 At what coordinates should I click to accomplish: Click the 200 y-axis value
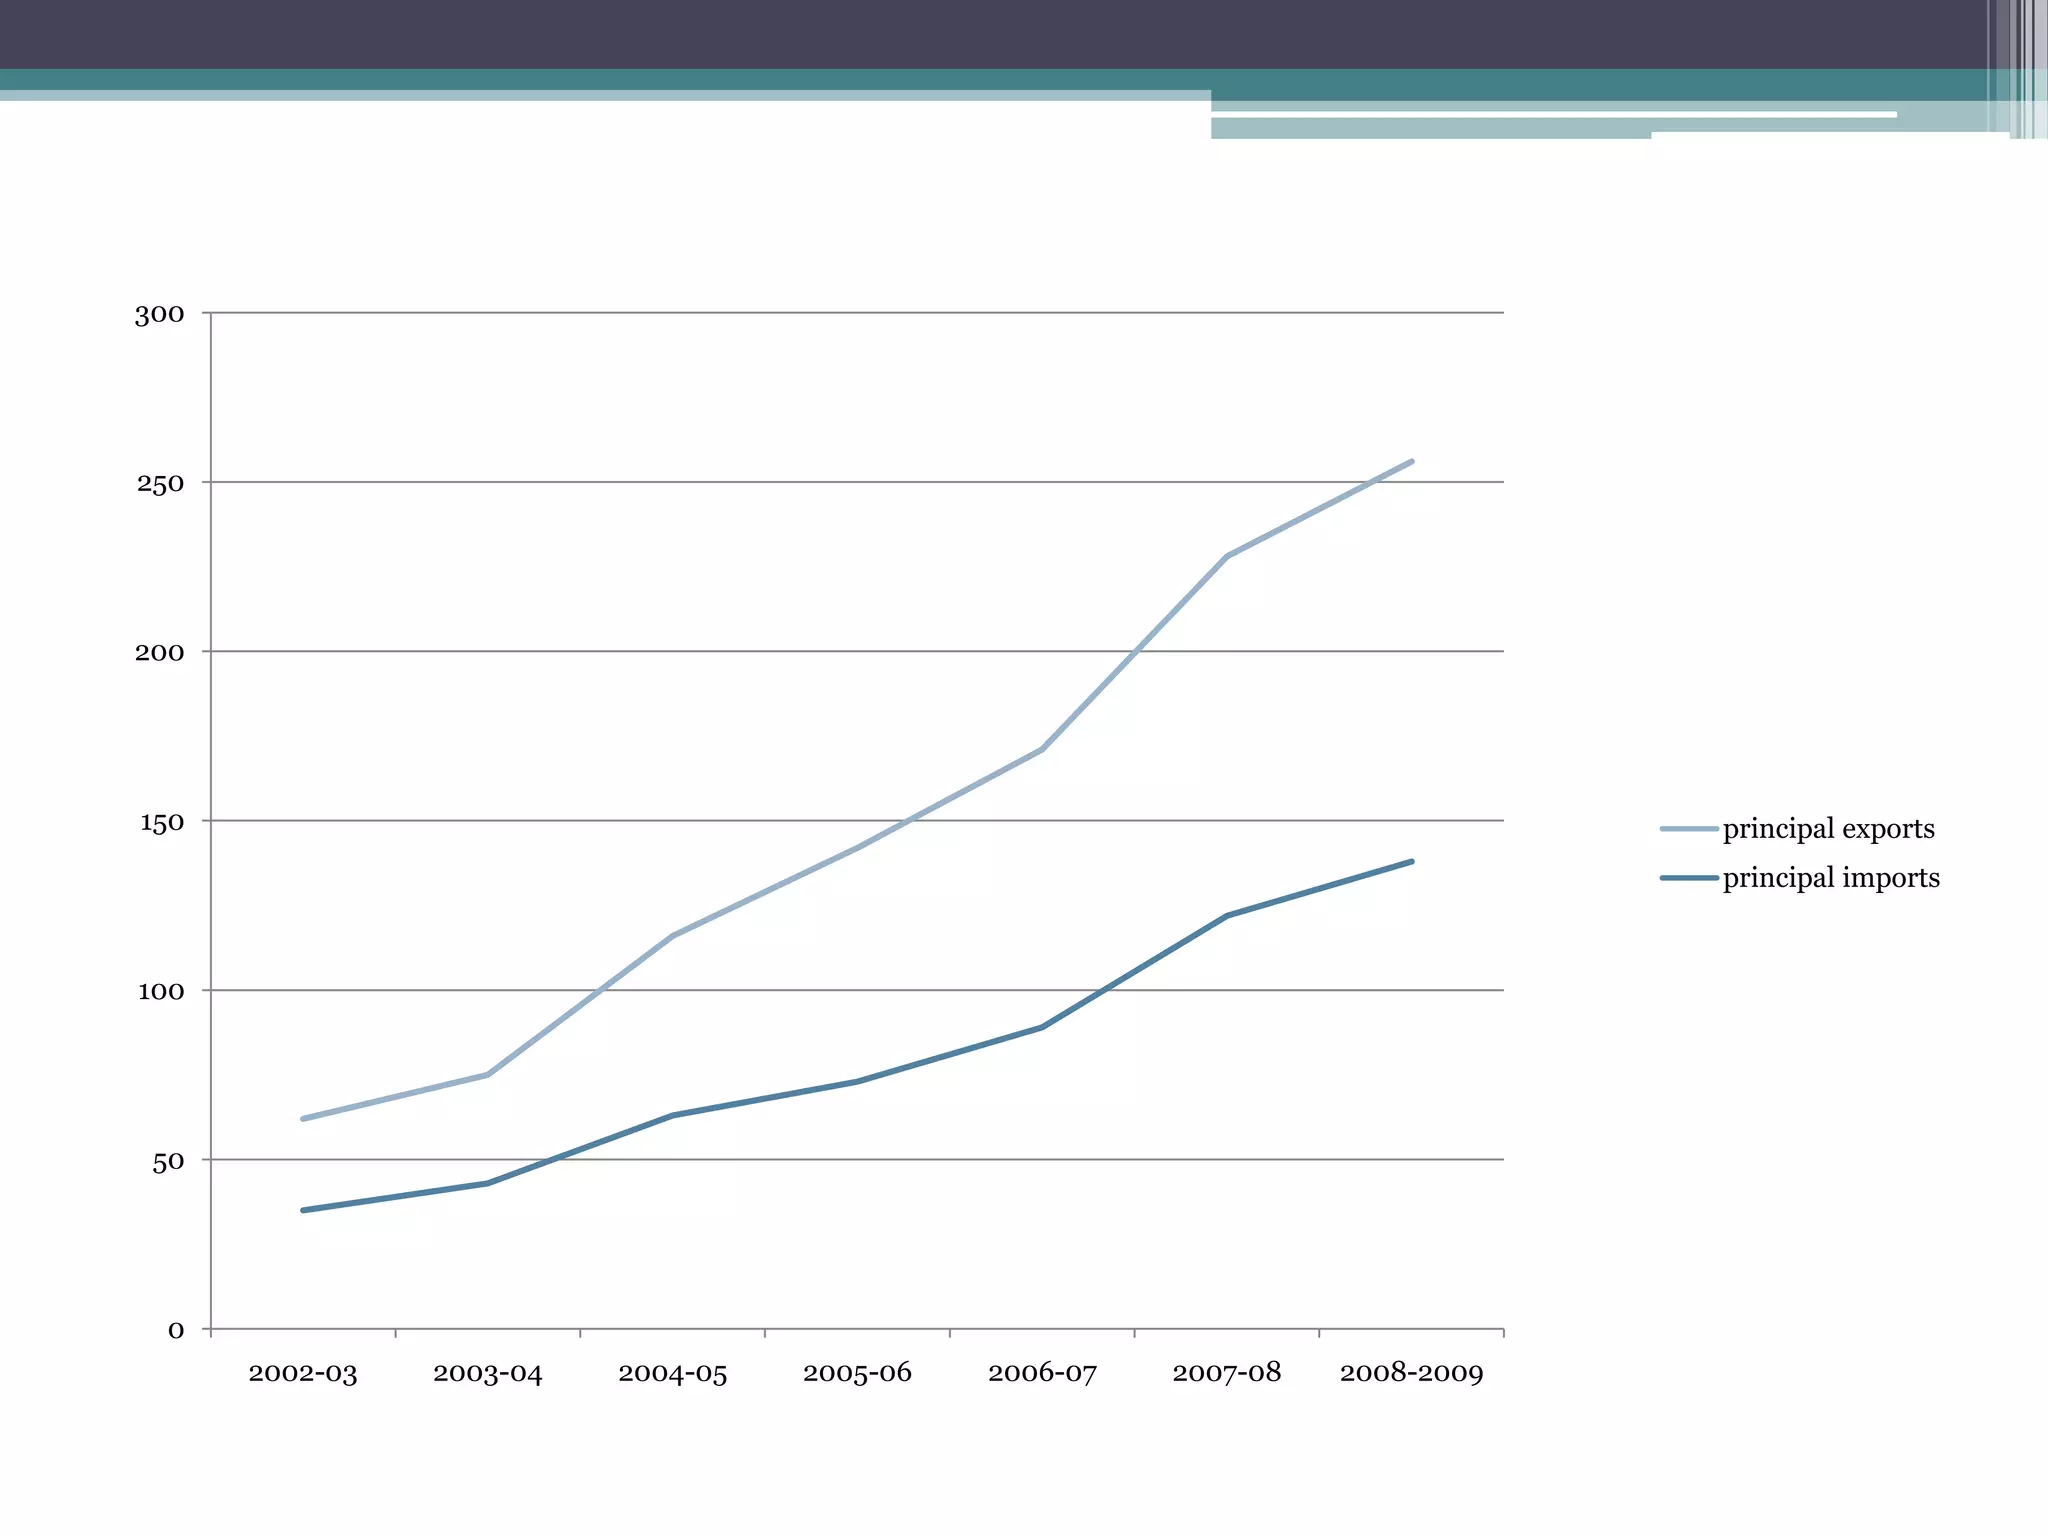(x=160, y=653)
